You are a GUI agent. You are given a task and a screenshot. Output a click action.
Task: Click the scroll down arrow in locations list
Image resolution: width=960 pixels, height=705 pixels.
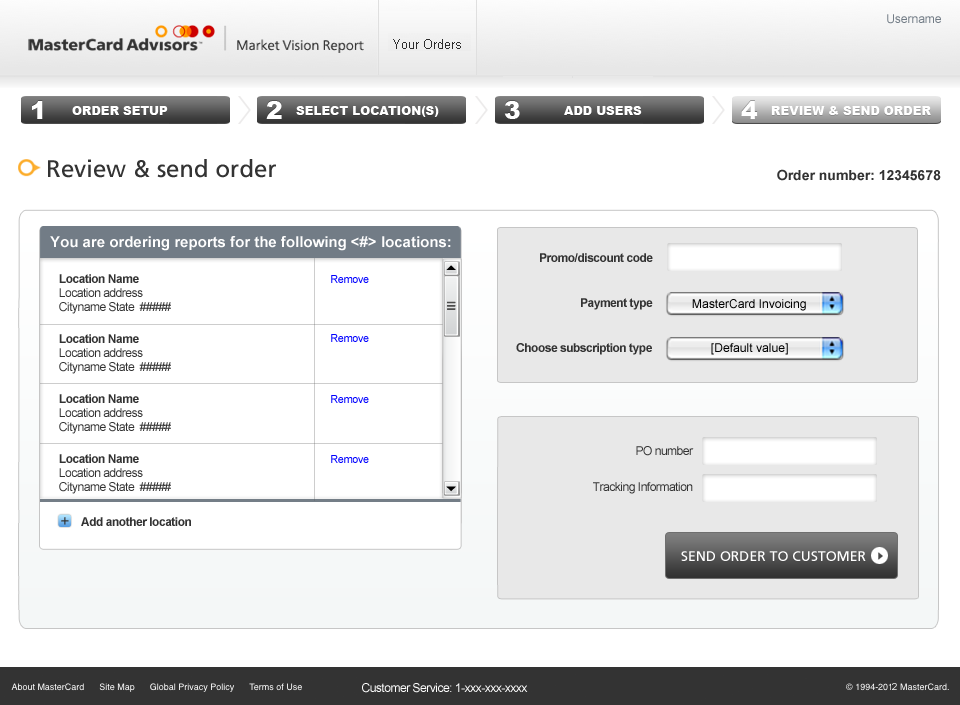point(451,488)
